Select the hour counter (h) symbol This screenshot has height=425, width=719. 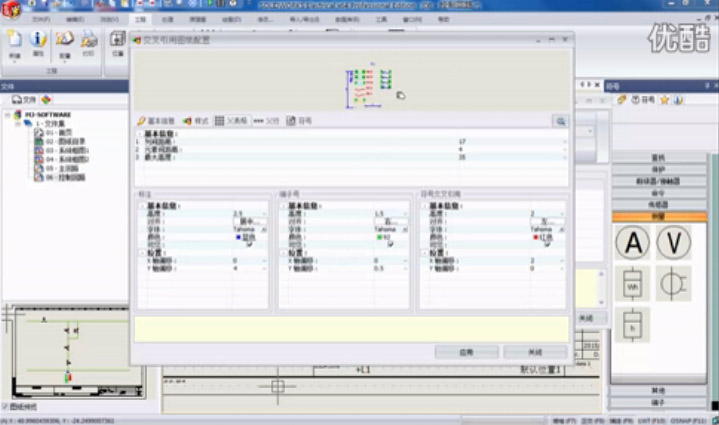click(632, 325)
